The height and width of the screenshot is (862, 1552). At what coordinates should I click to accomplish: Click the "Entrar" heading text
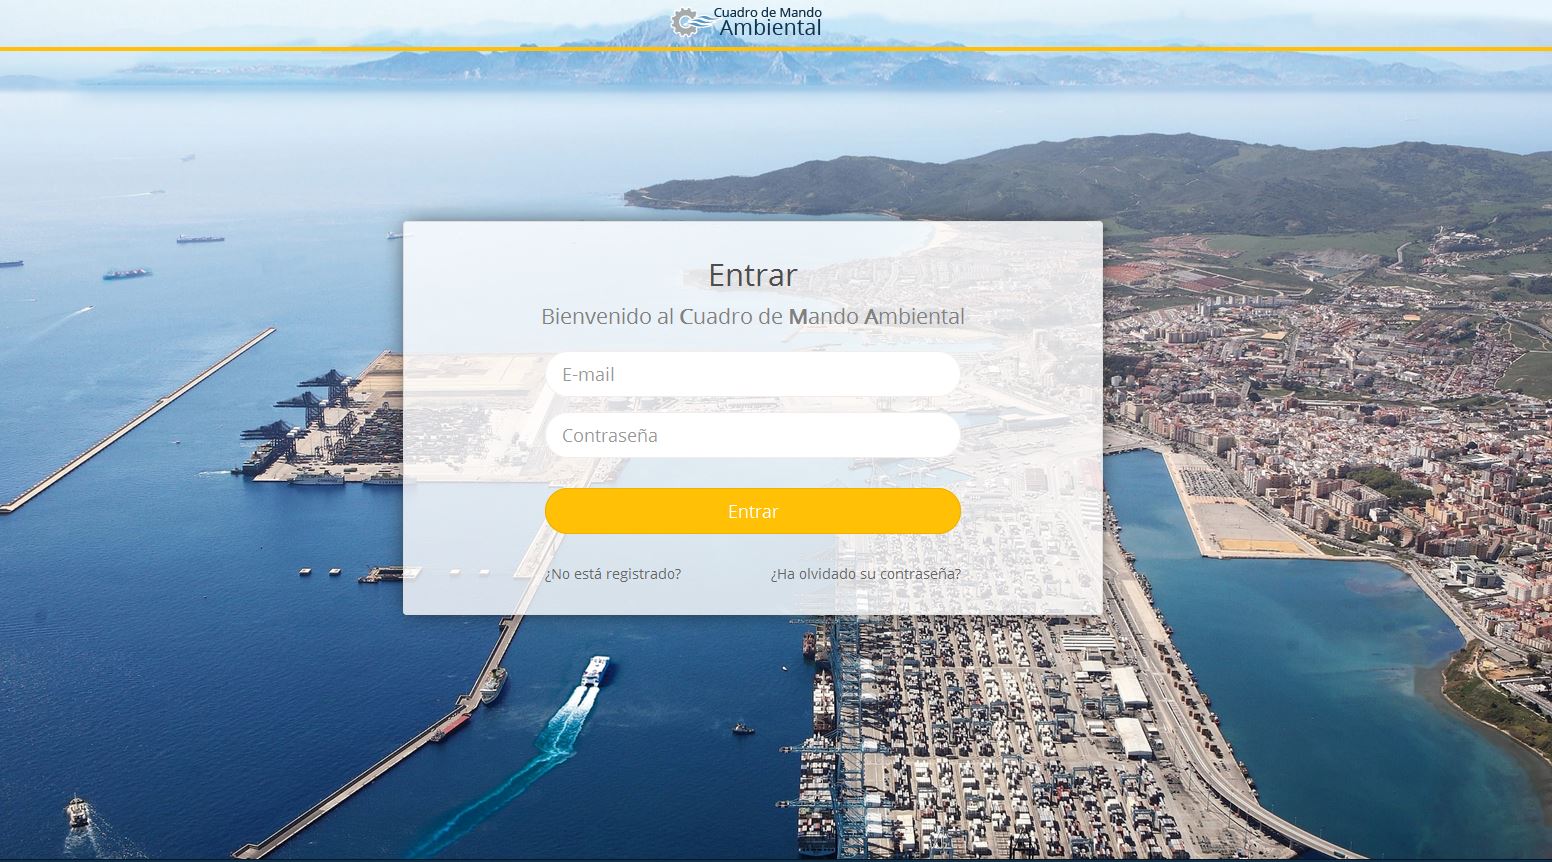point(753,275)
